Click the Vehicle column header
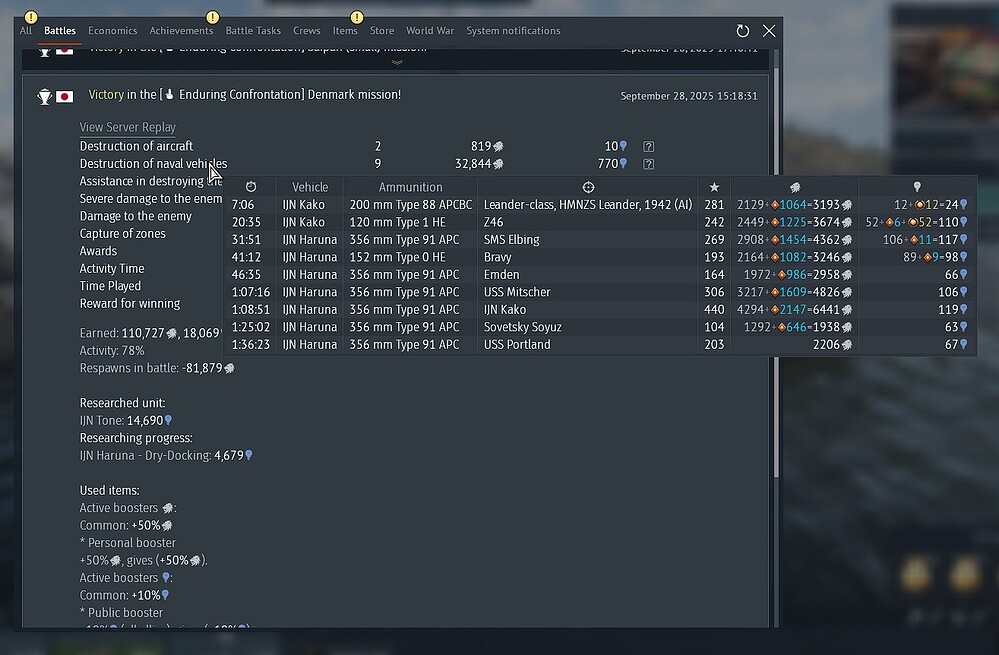Image resolution: width=999 pixels, height=655 pixels. click(x=310, y=187)
